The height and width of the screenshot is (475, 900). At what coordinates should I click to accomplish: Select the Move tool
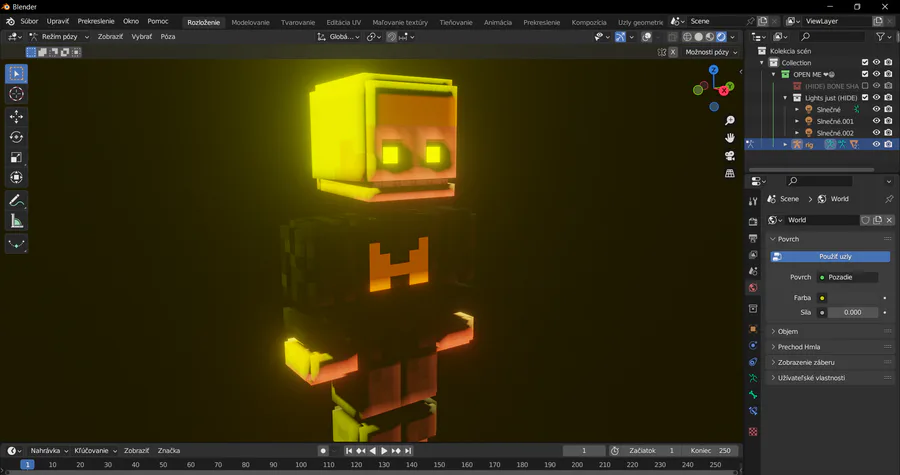(16, 116)
